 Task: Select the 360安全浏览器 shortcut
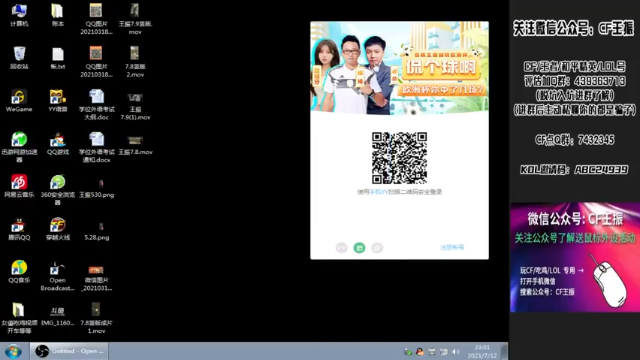pyautogui.click(x=58, y=190)
